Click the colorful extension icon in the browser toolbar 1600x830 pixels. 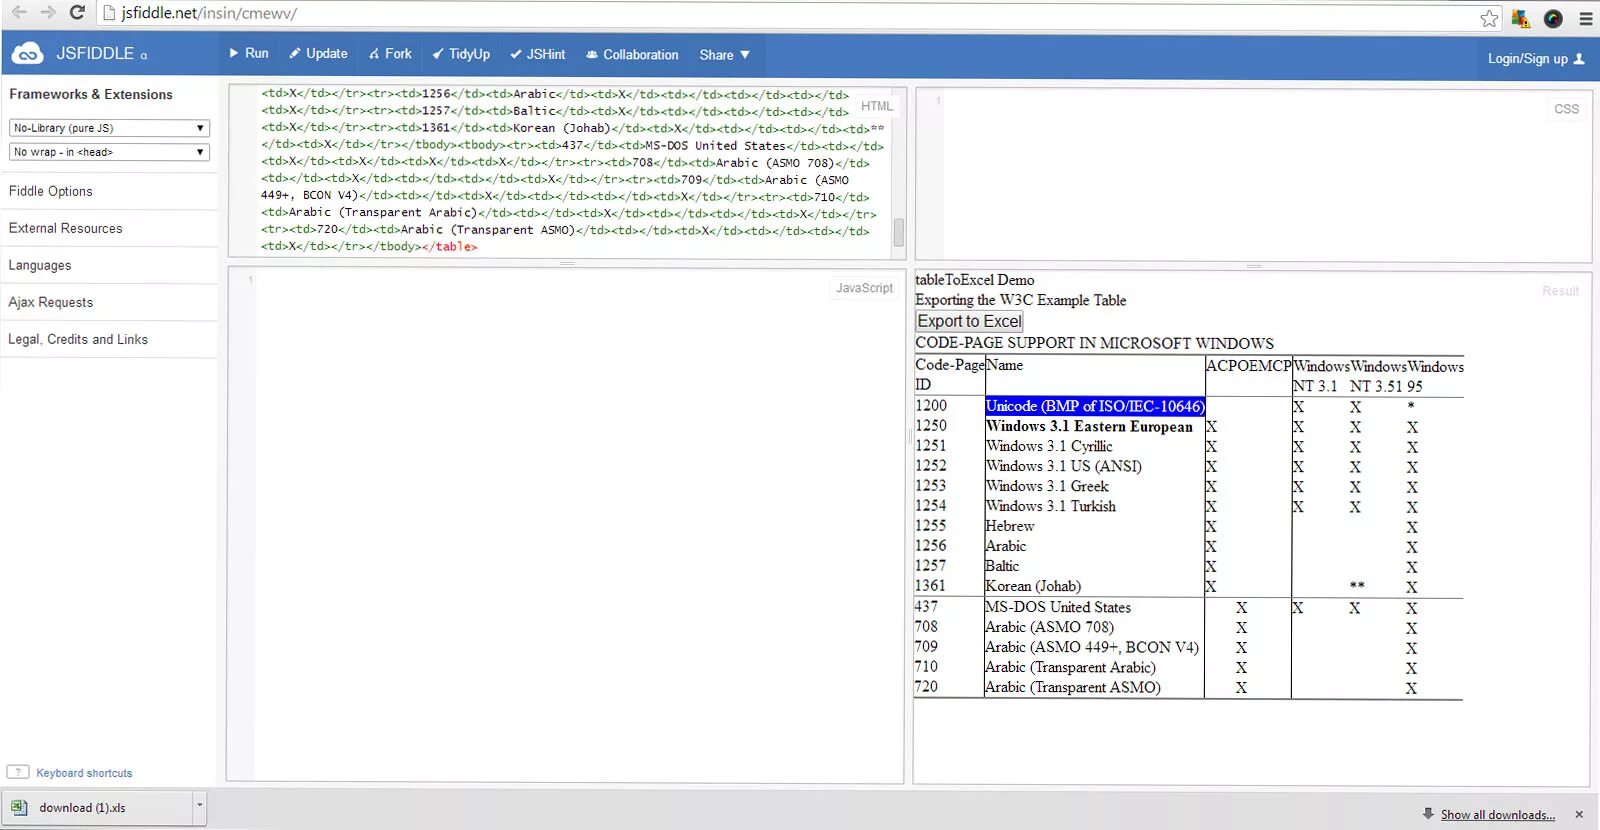(1520, 18)
